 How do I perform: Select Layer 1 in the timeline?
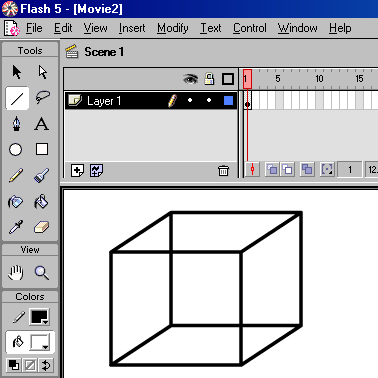151,100
